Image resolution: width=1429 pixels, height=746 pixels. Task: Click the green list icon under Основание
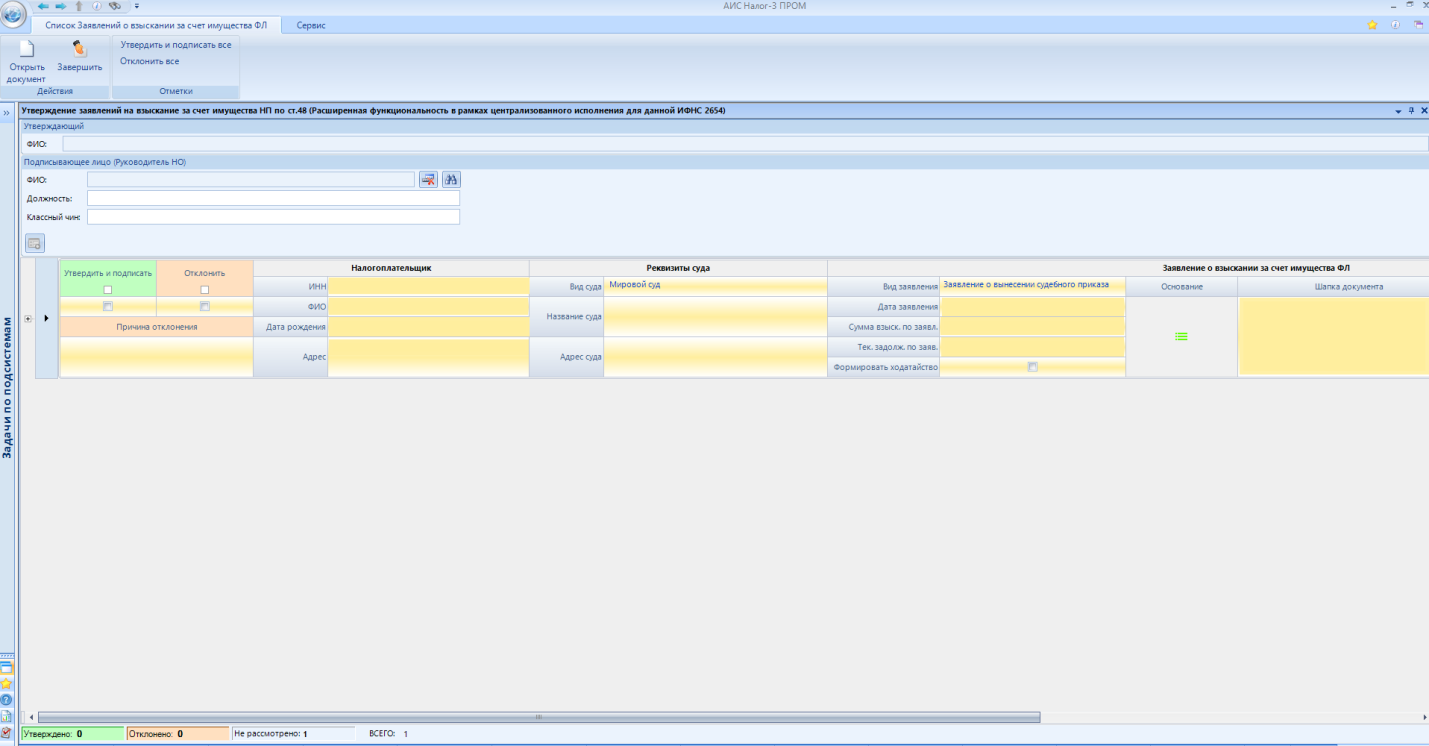click(x=1181, y=337)
